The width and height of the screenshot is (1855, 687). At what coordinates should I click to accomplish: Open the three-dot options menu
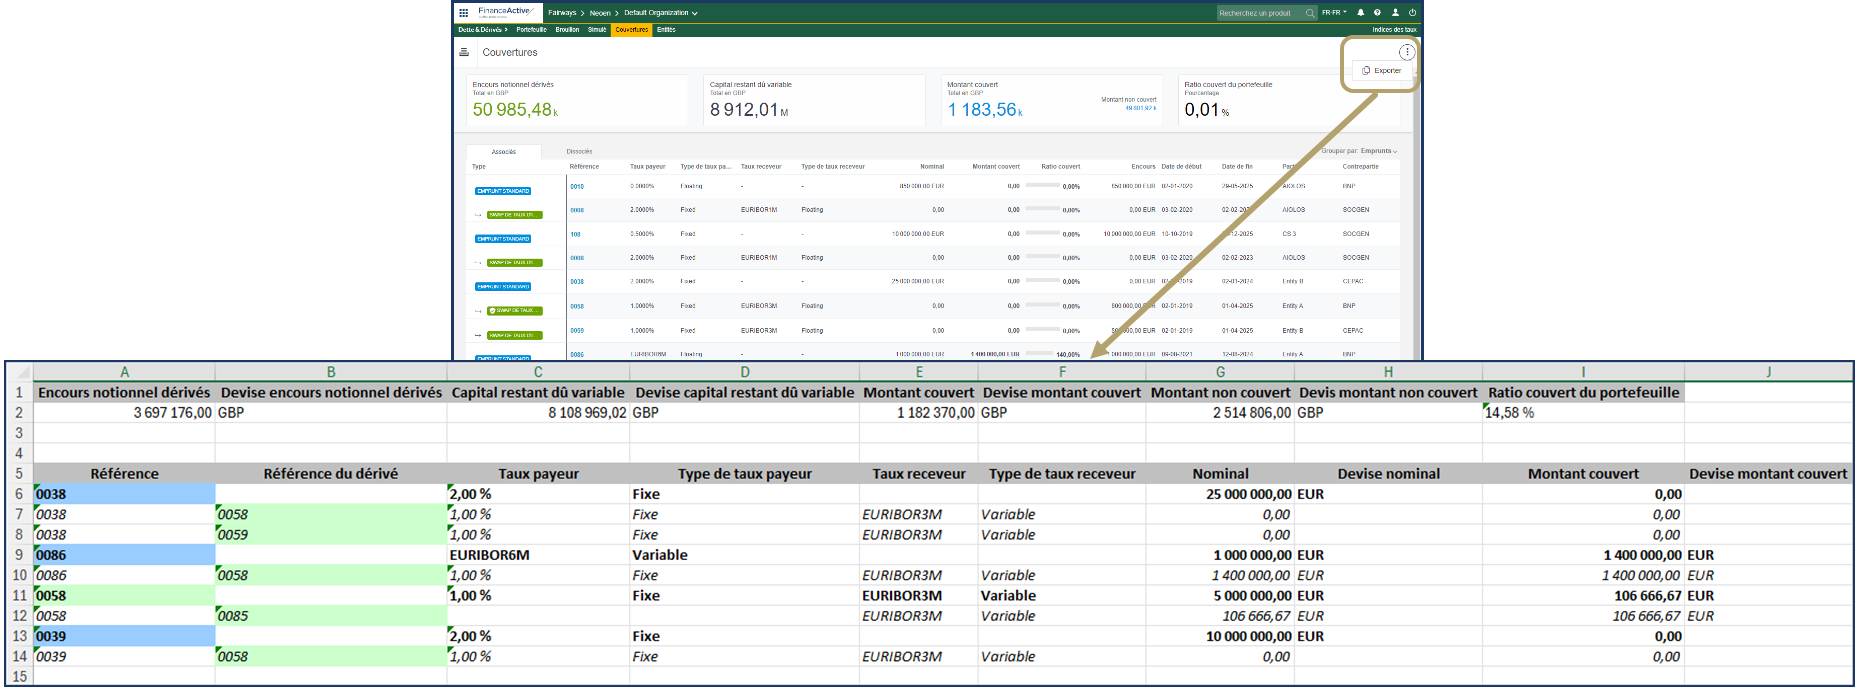(x=1406, y=52)
